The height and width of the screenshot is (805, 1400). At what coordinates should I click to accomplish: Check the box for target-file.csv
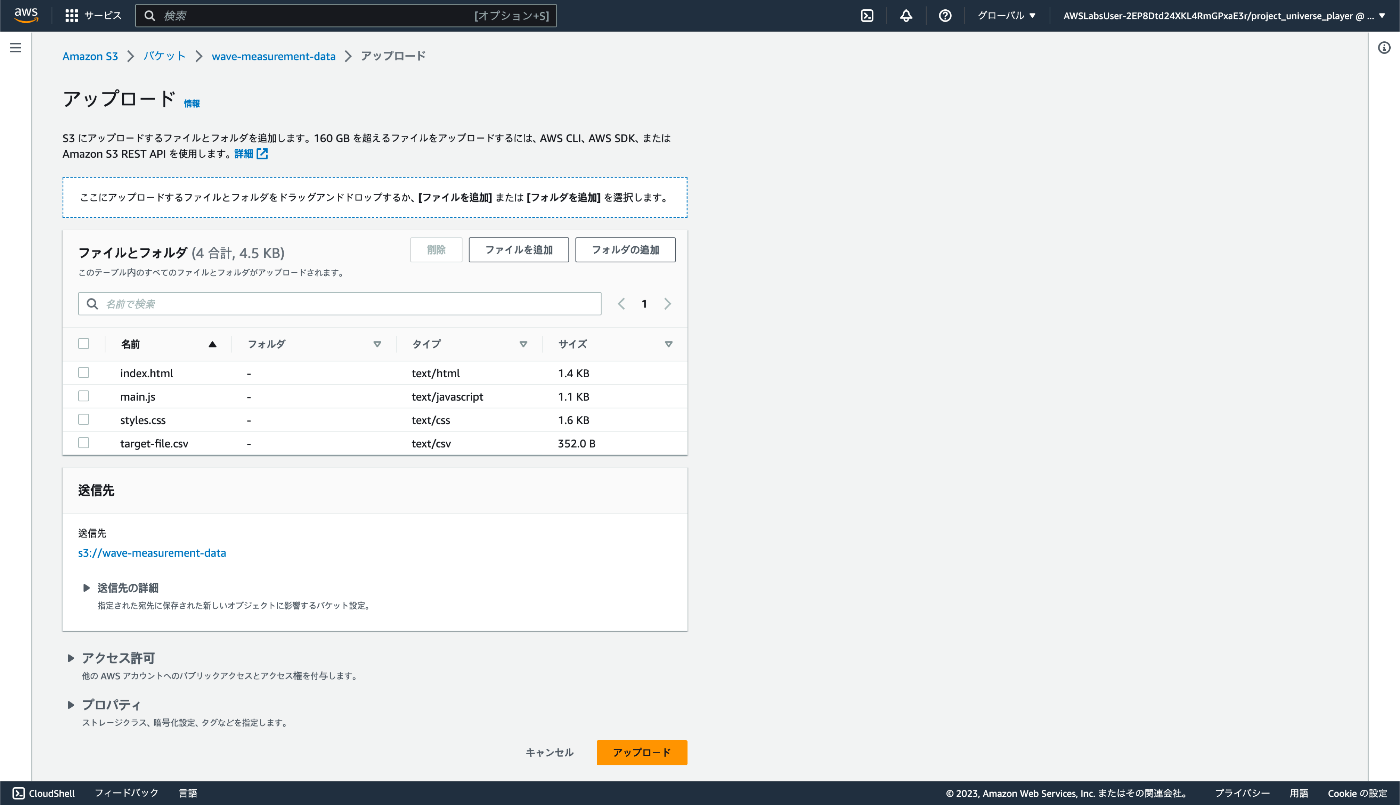84,442
